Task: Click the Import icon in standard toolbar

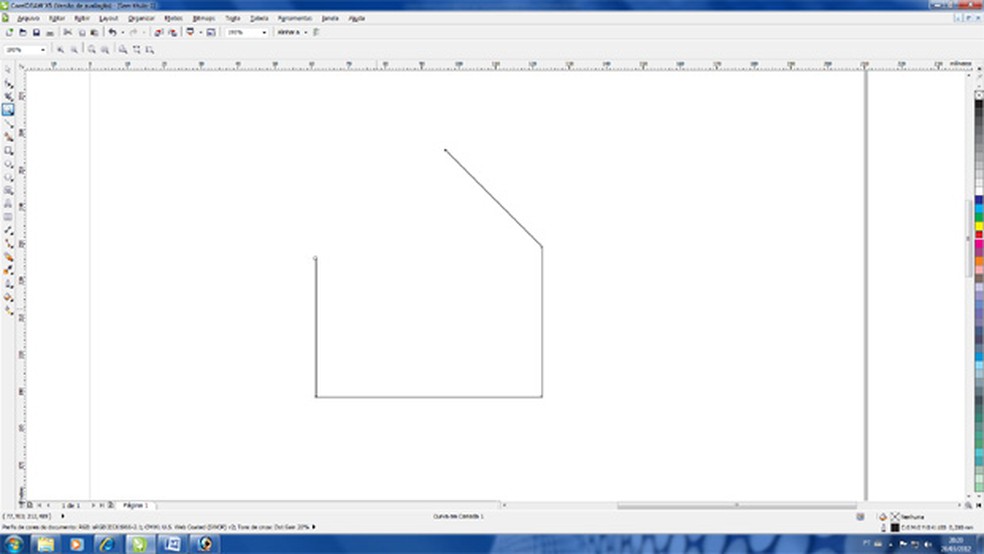Action: pos(159,32)
